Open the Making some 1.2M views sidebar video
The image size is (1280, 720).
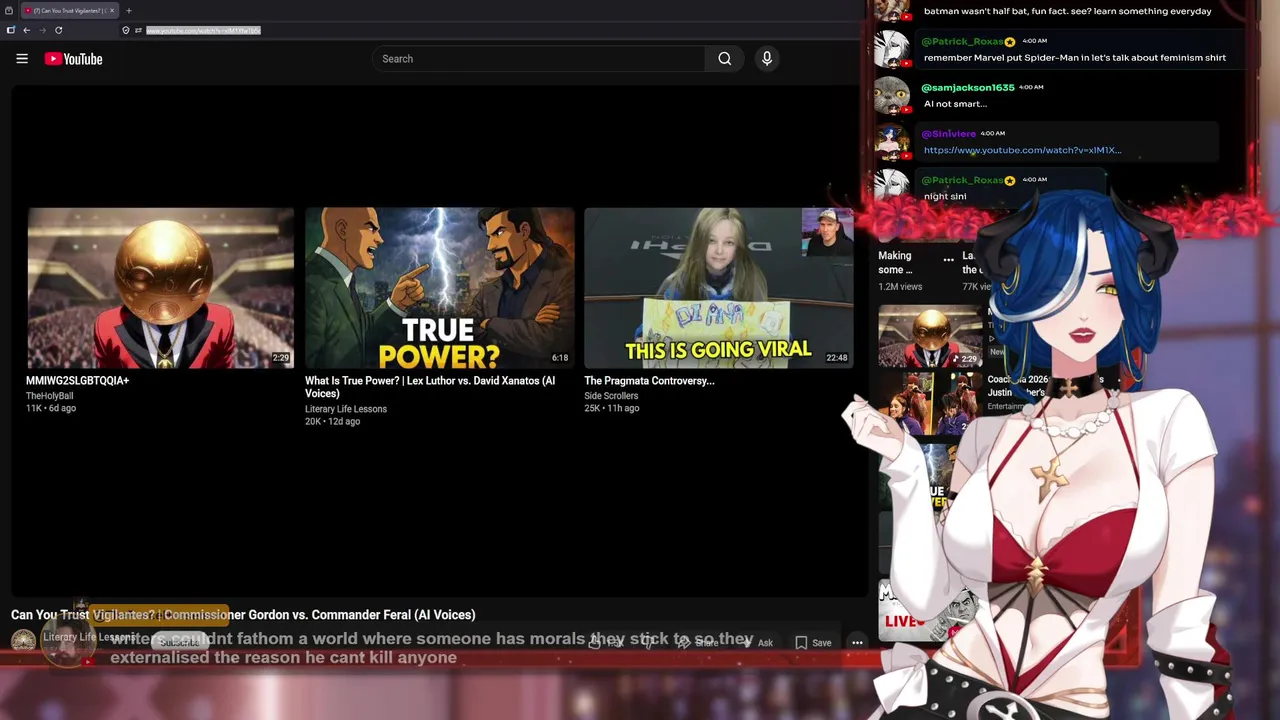pyautogui.click(x=900, y=270)
